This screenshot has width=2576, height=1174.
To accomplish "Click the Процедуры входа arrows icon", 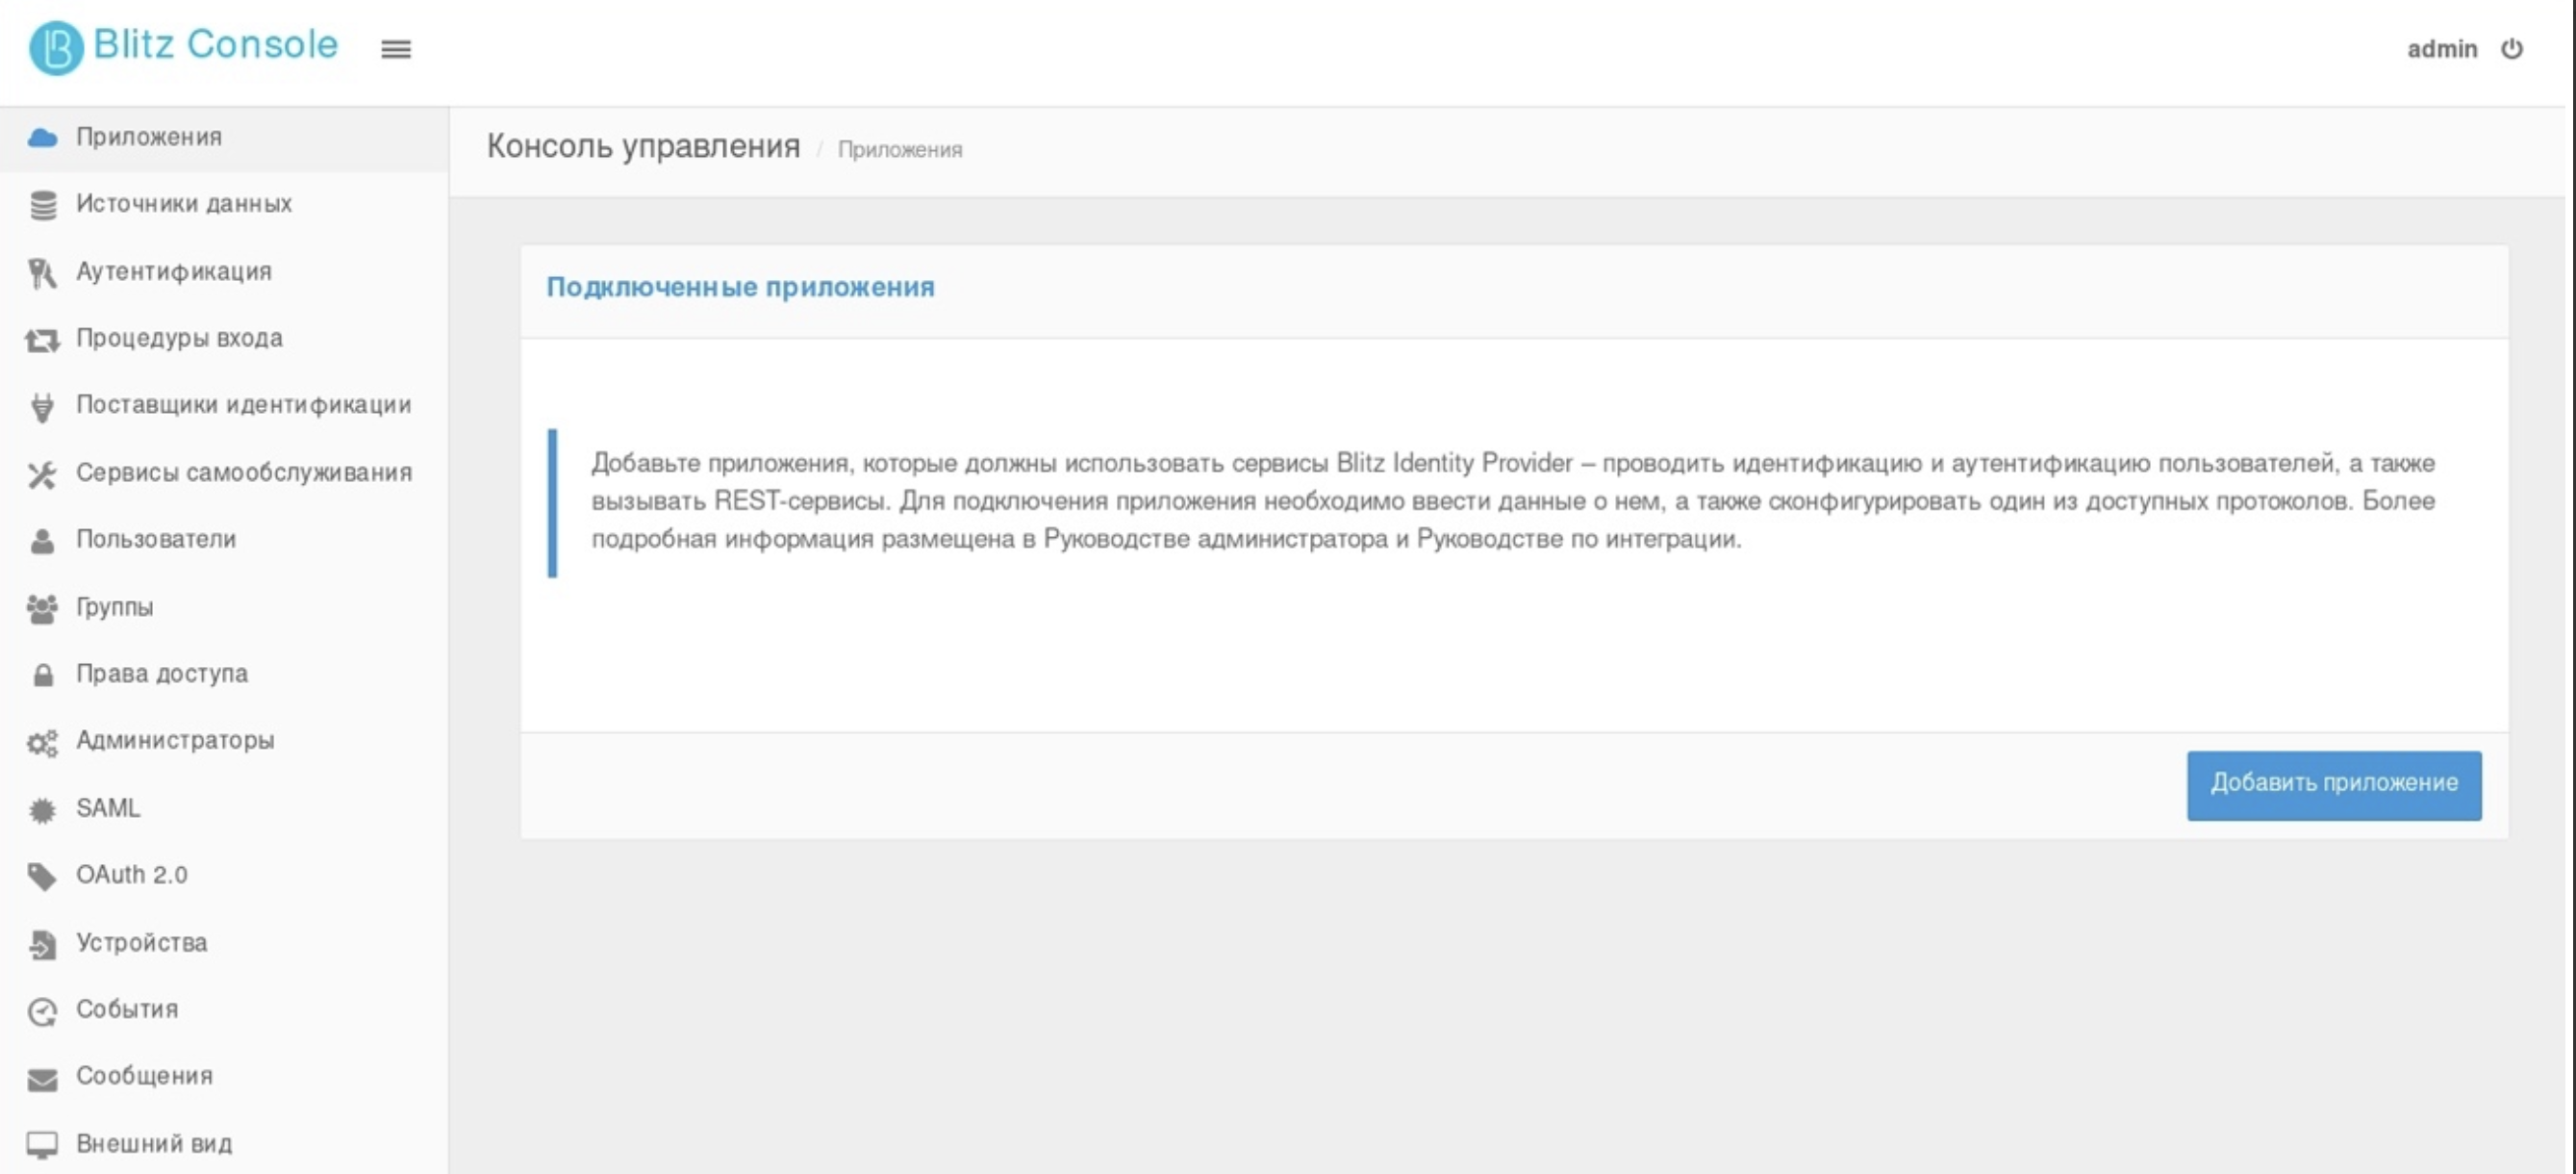I will (43, 338).
